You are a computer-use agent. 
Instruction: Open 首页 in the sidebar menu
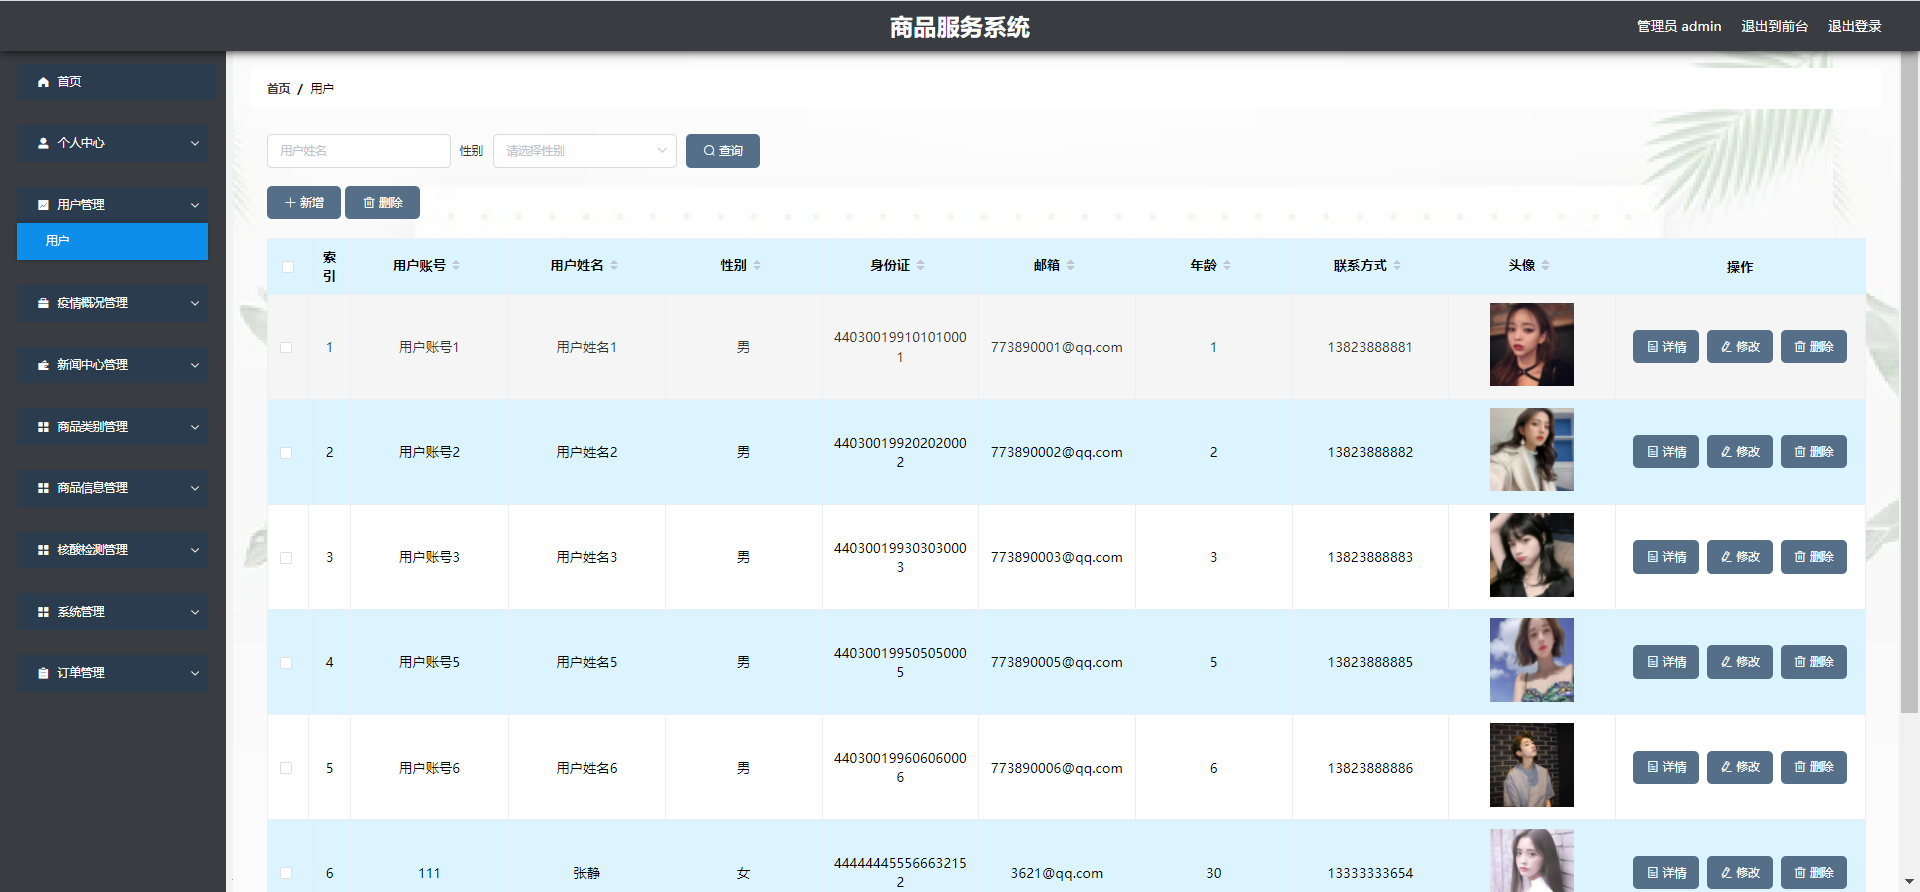(117, 82)
